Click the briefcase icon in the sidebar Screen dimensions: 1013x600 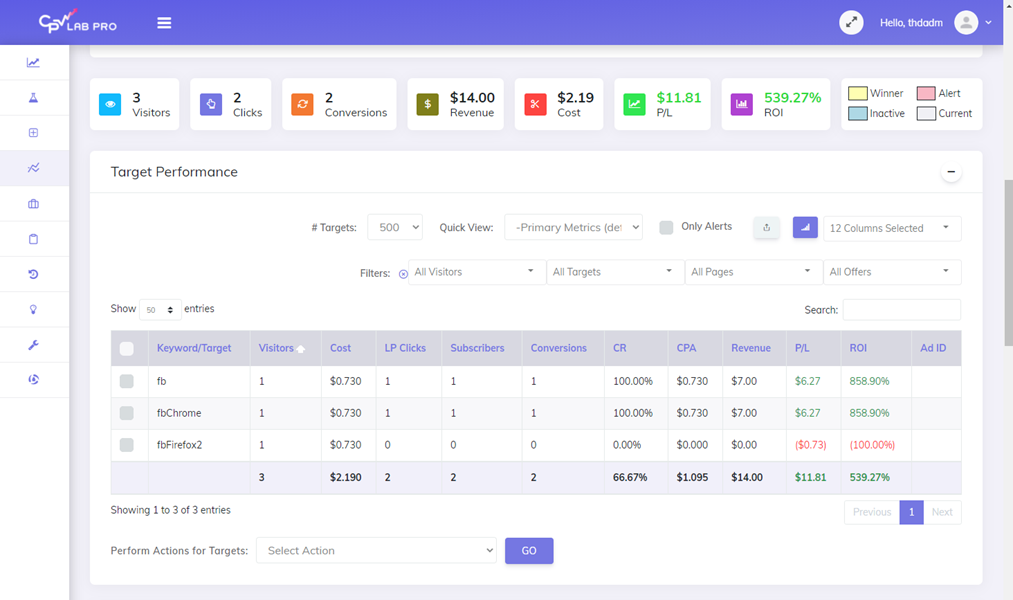click(33, 203)
